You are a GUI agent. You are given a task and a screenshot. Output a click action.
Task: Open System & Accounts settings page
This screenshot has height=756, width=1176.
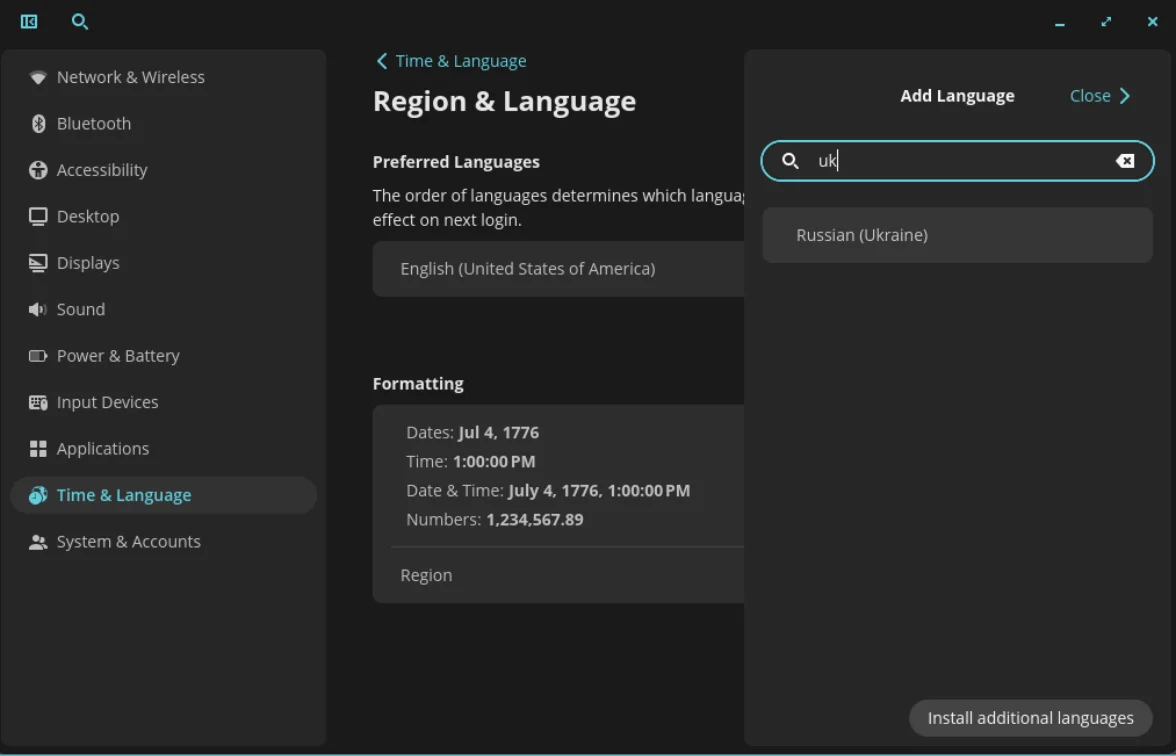click(128, 542)
